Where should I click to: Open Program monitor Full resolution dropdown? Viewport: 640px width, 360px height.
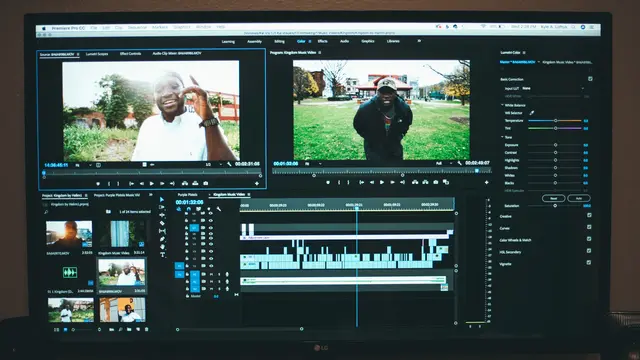pyautogui.click(x=444, y=163)
